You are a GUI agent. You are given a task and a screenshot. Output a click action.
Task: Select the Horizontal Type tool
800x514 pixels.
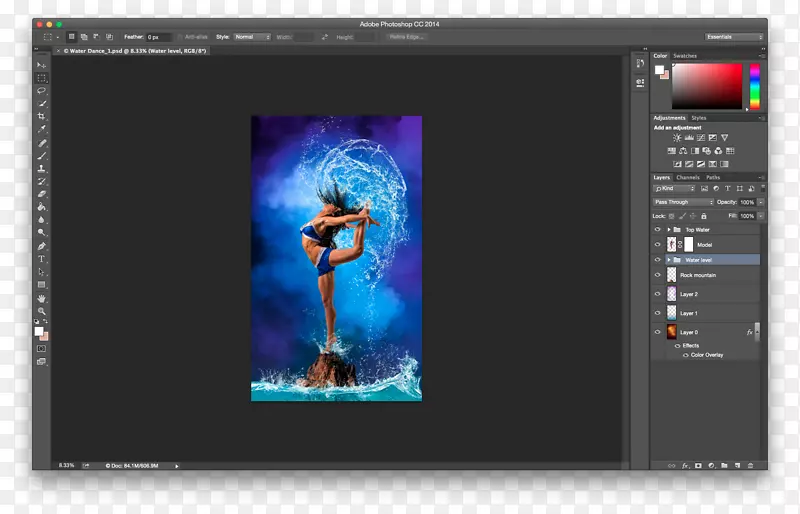coord(42,259)
